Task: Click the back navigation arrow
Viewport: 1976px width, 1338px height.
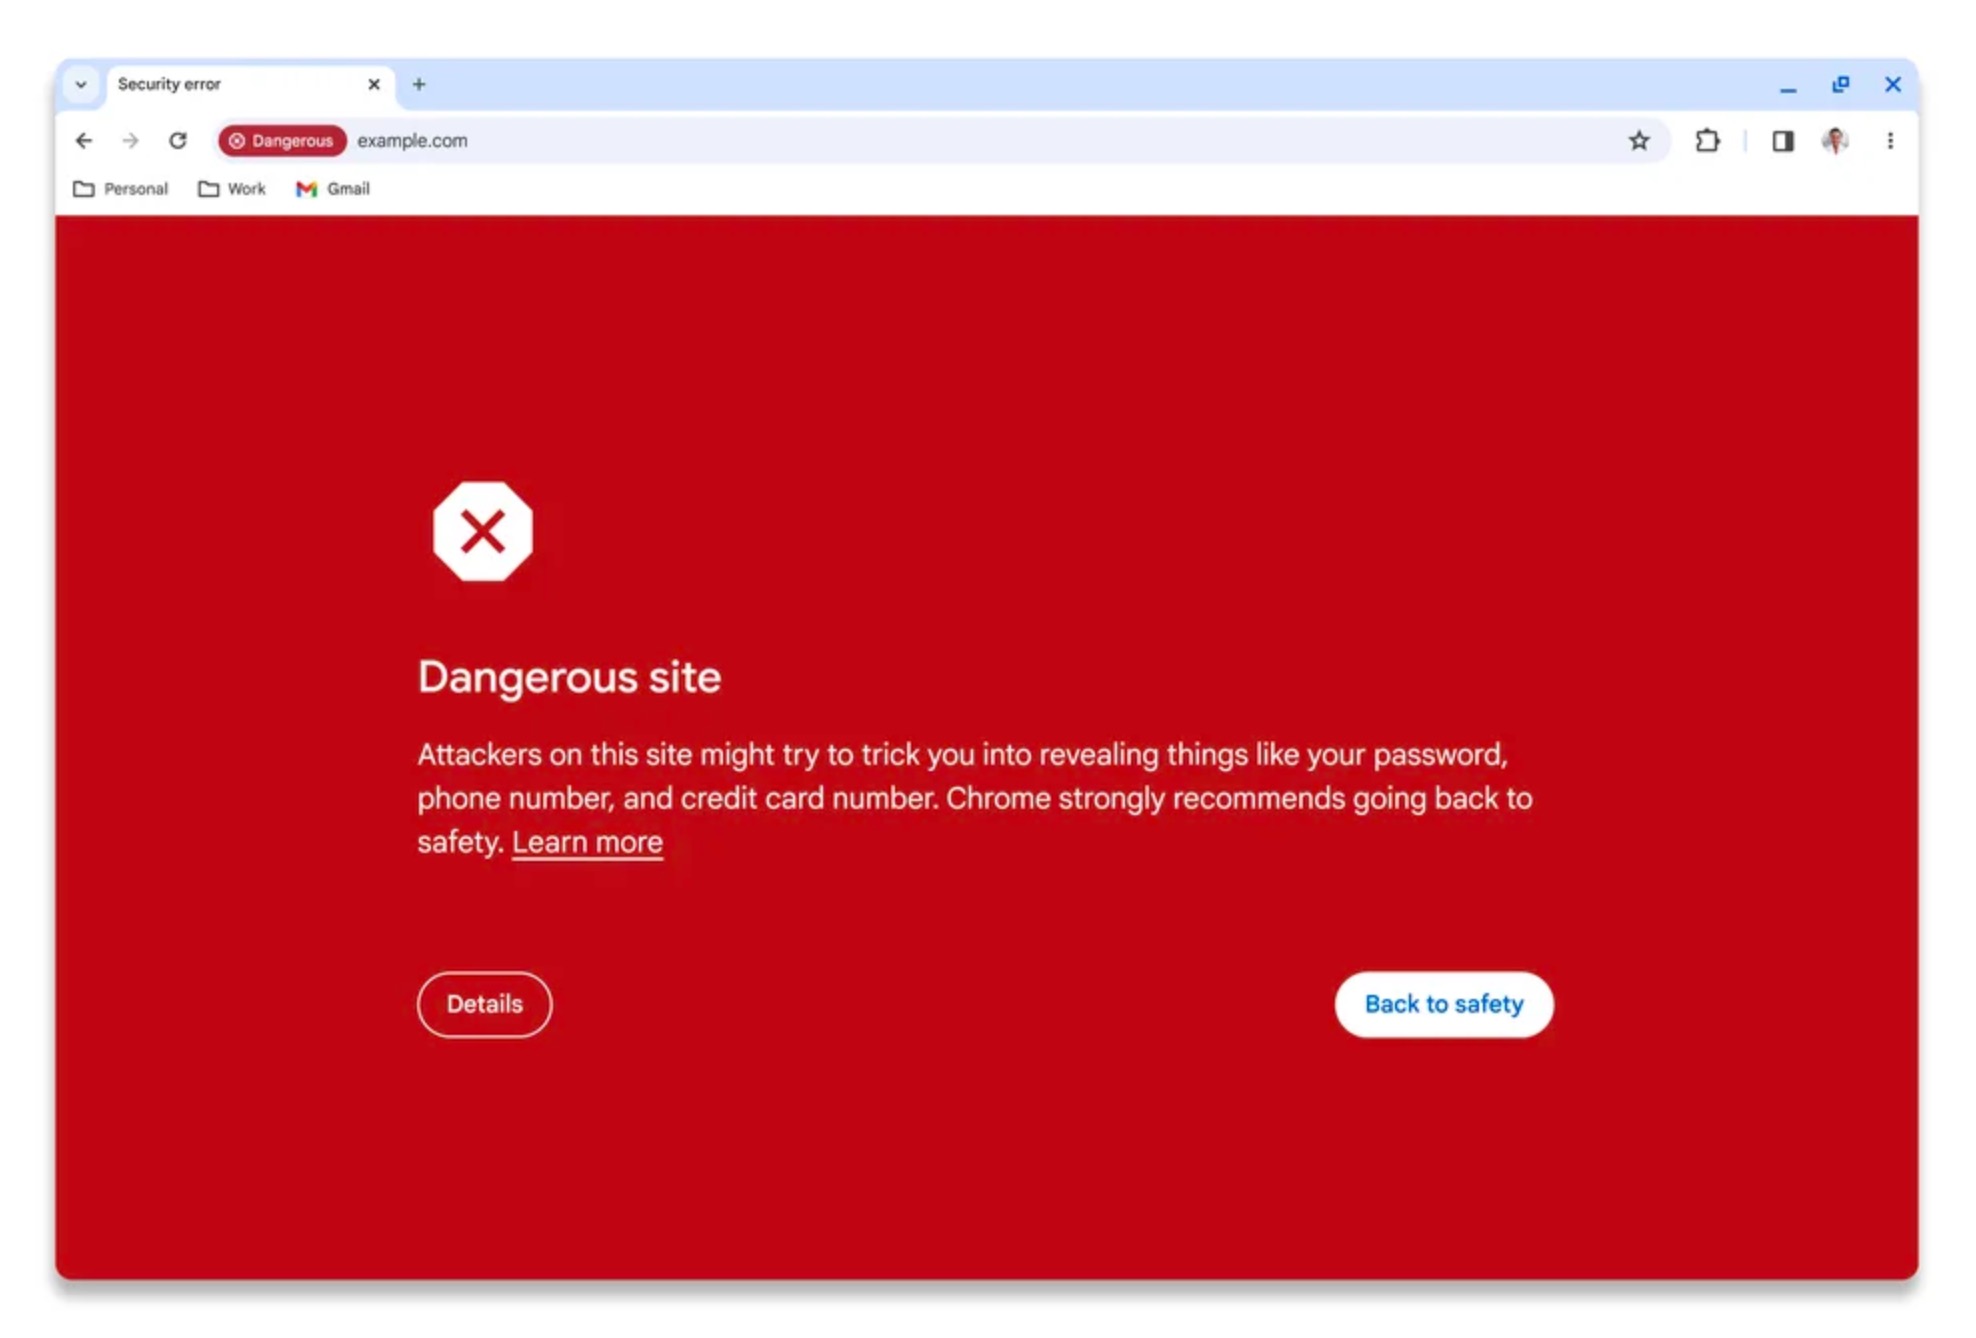Action: pyautogui.click(x=84, y=140)
